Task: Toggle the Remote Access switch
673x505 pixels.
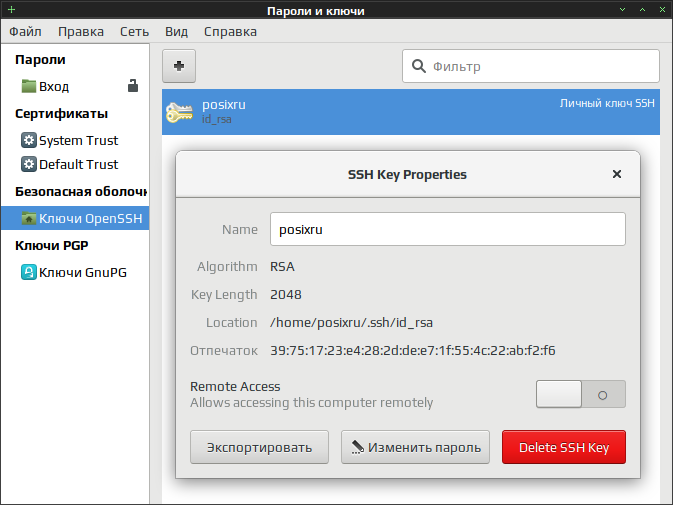Action: click(581, 394)
